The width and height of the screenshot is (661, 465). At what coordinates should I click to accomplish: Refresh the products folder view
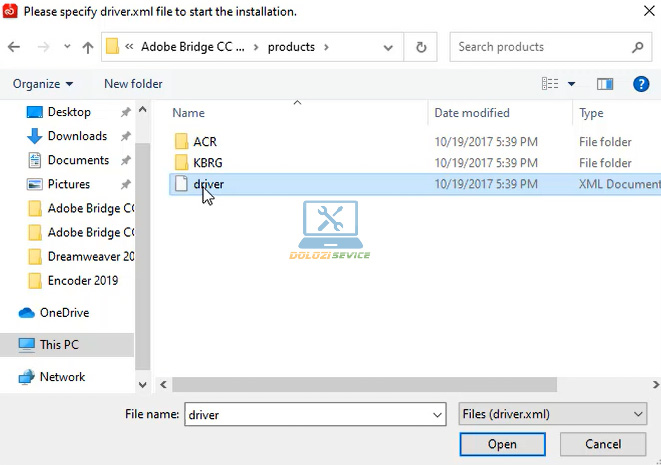tap(421, 47)
